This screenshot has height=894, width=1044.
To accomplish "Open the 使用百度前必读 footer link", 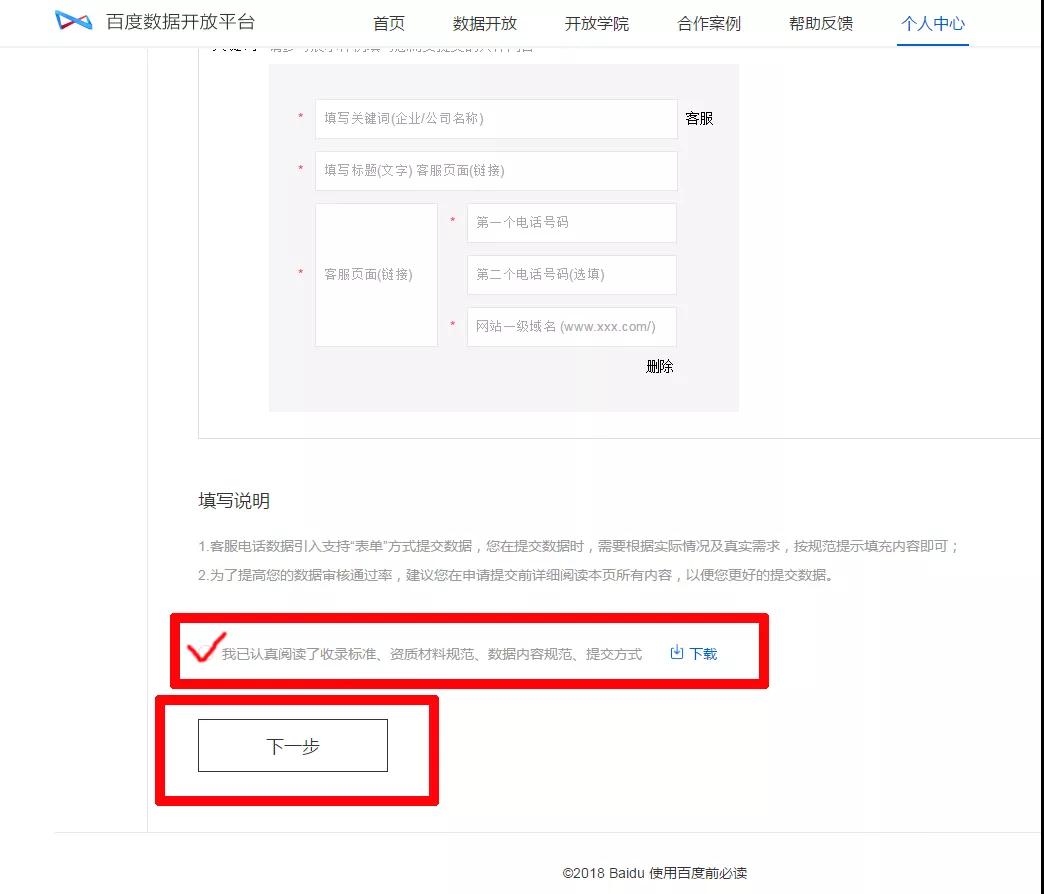I will coord(698,873).
